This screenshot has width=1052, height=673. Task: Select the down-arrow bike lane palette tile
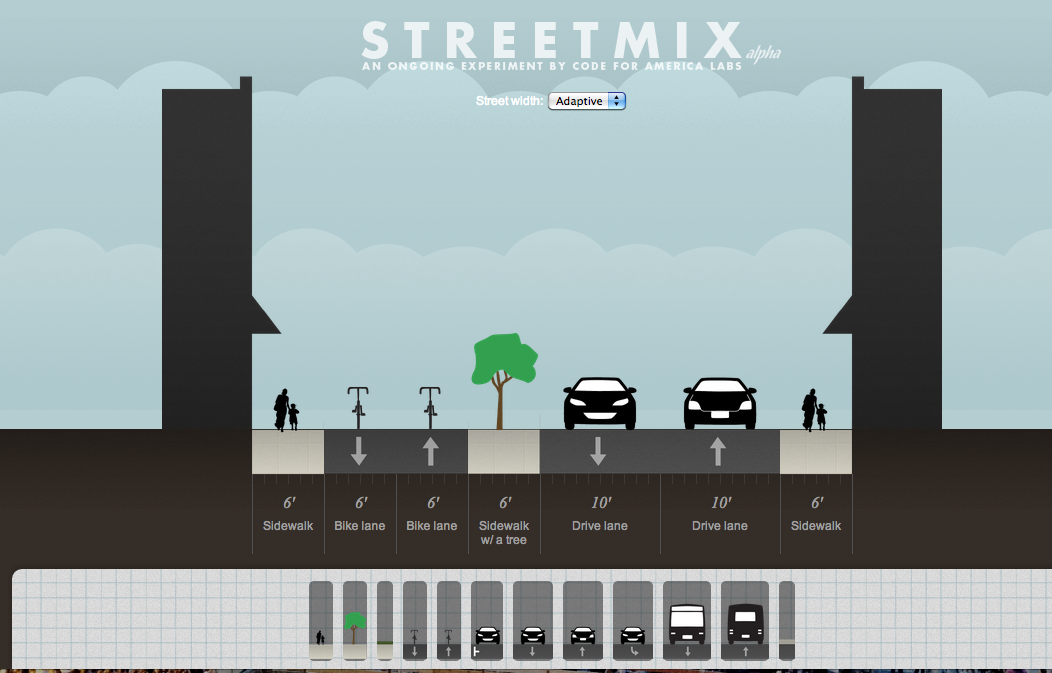point(415,621)
